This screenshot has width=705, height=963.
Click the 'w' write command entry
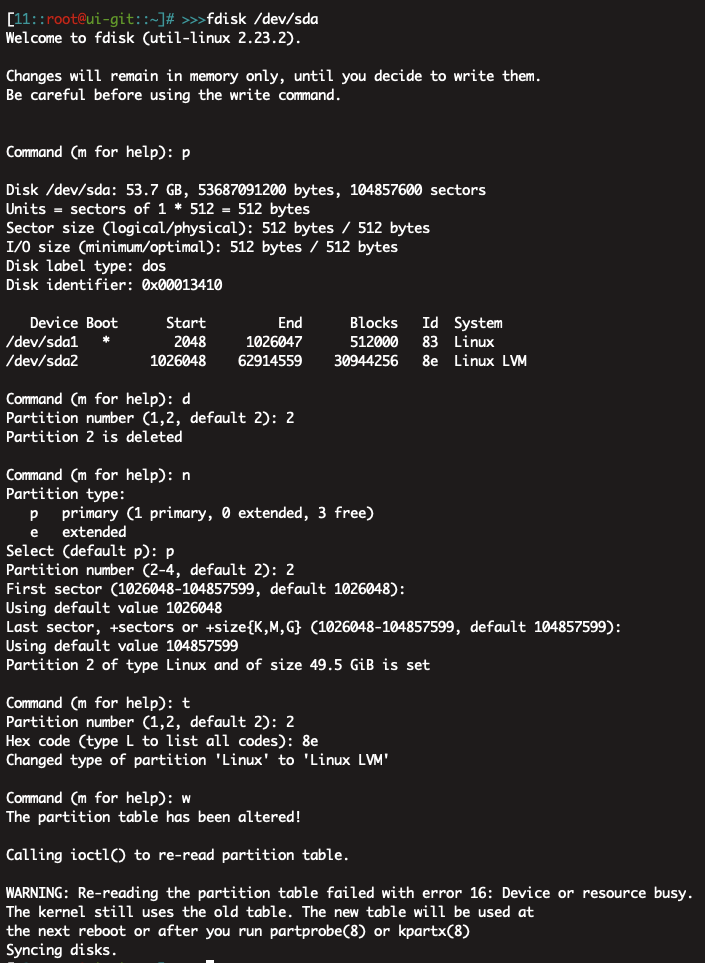pos(186,798)
